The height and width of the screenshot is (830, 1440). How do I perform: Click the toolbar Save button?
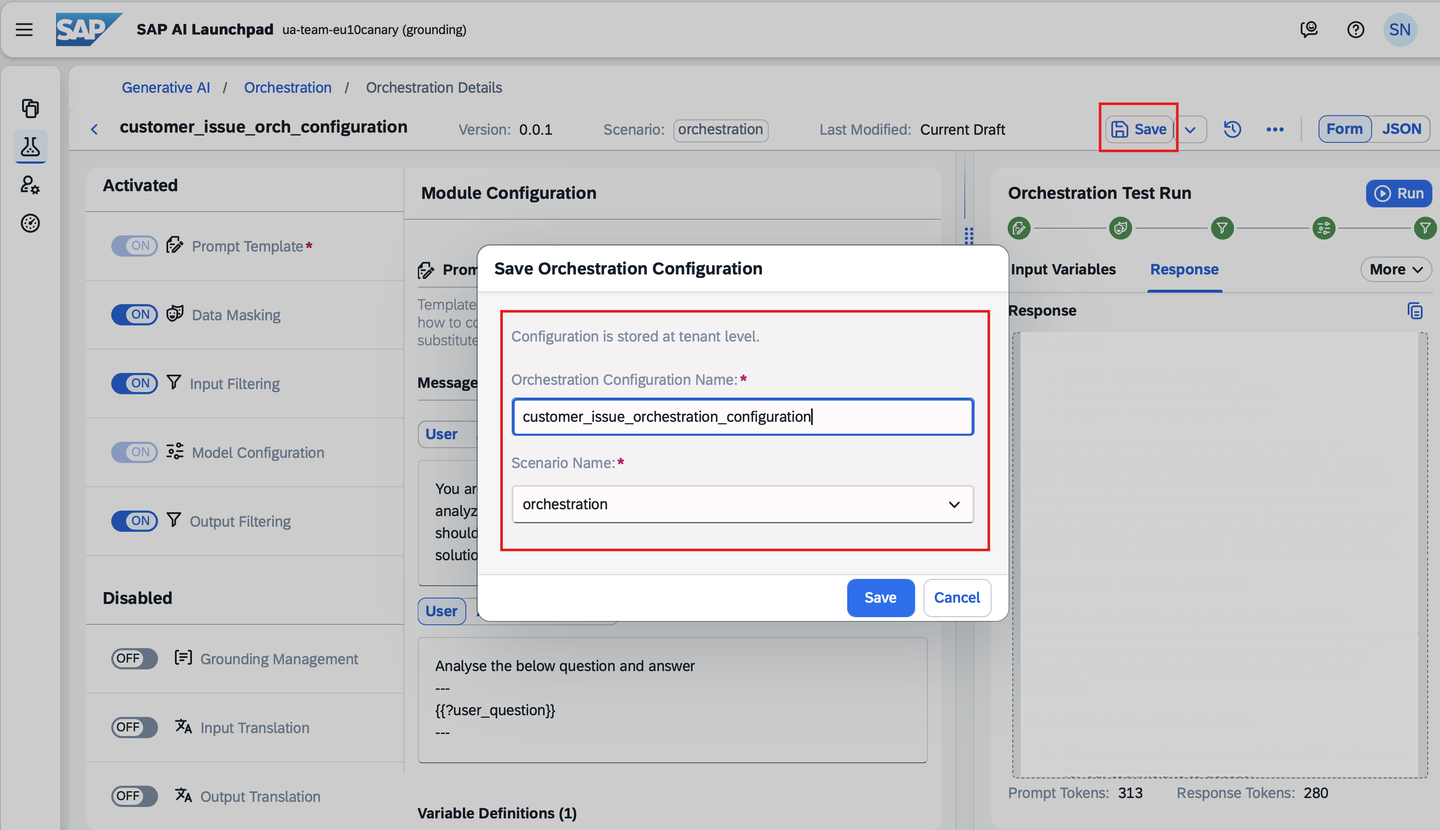1139,129
